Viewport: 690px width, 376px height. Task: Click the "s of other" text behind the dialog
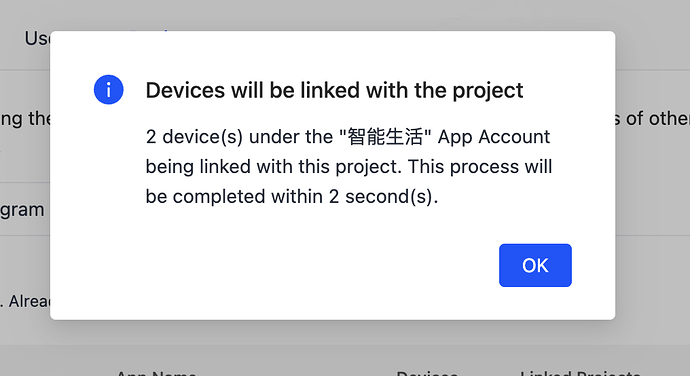coord(653,118)
